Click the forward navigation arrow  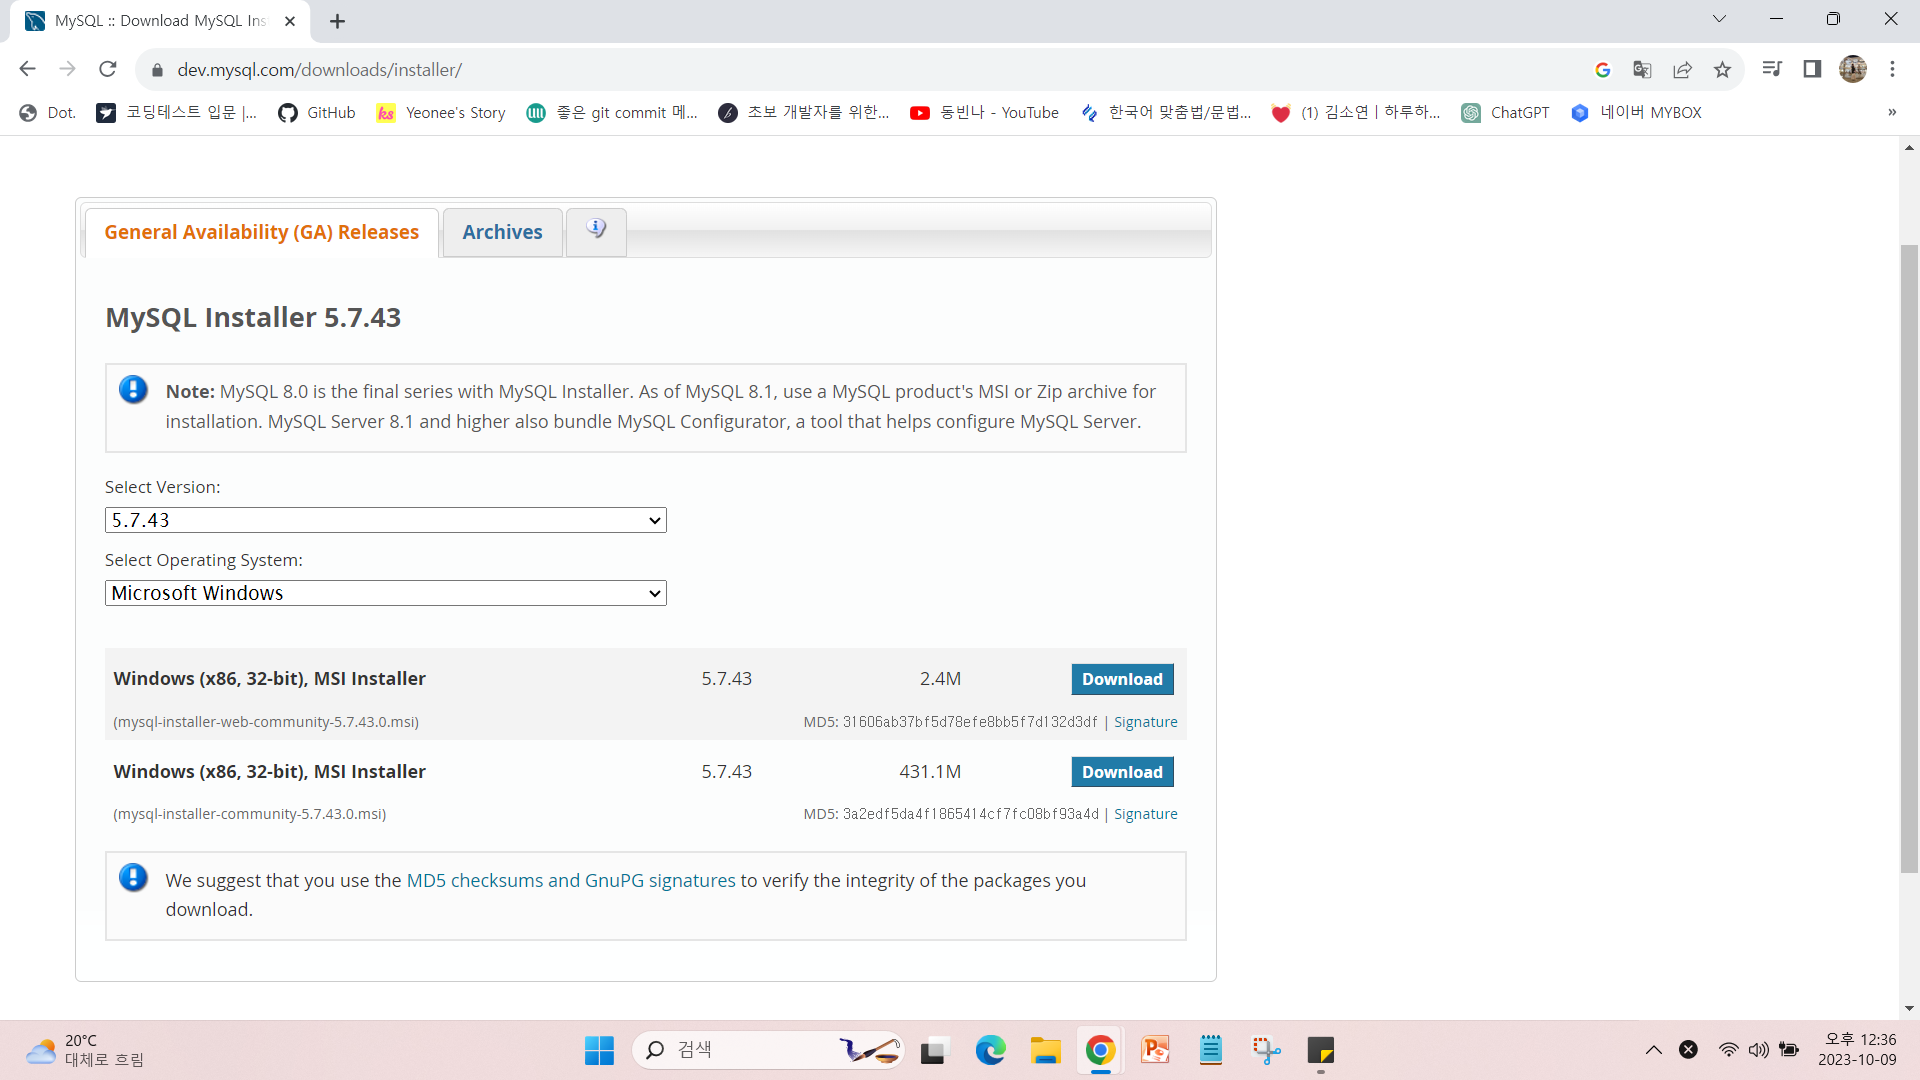tap(68, 69)
